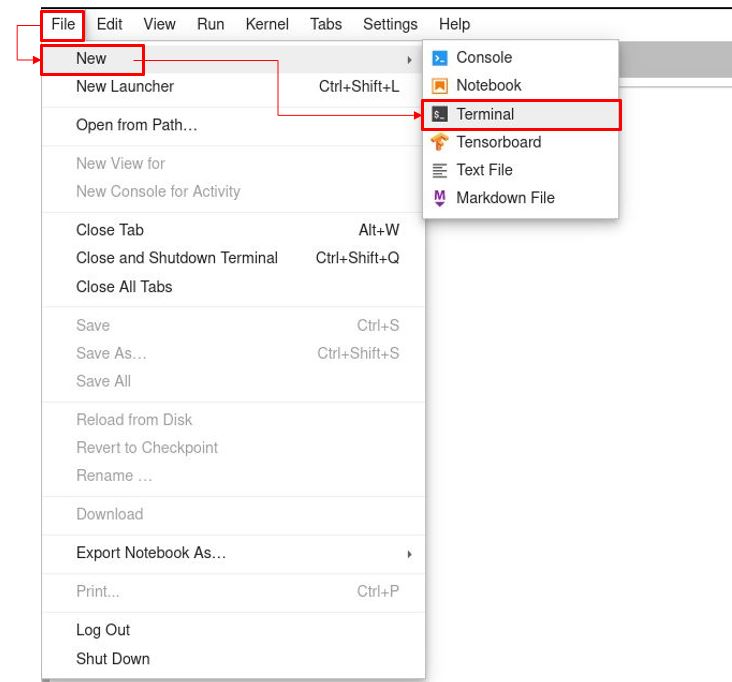The height and width of the screenshot is (682, 732).
Task: Click the Console icon in submenu
Action: [x=439, y=58]
